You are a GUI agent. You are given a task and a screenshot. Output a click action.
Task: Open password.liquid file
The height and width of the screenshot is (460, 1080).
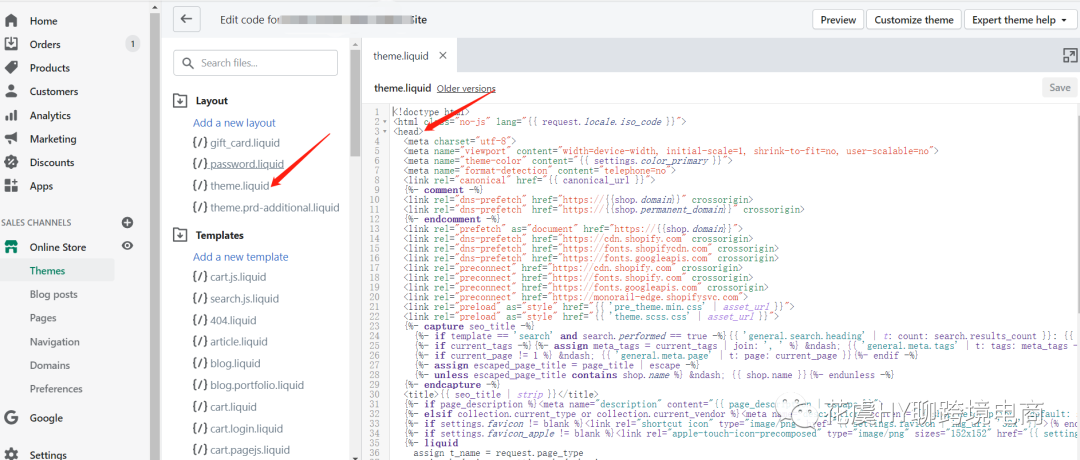(238, 164)
